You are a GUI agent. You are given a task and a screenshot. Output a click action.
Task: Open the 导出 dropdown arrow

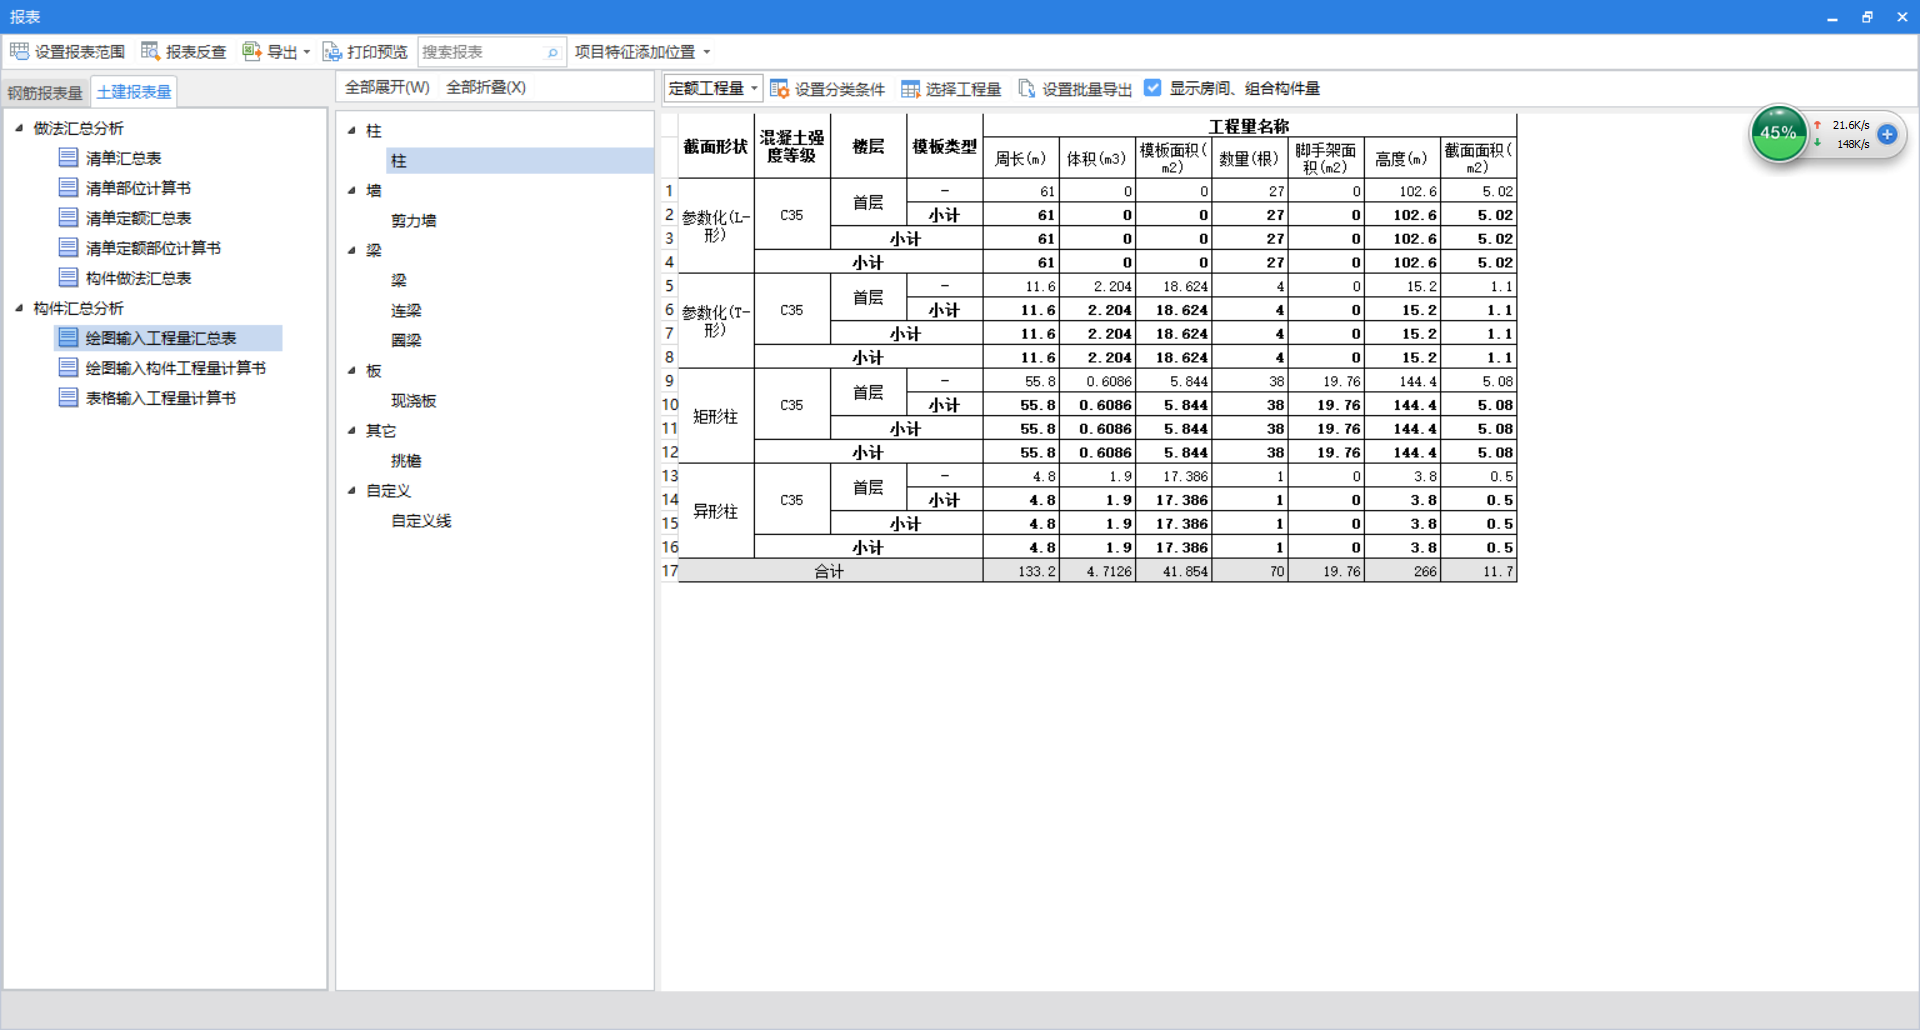(307, 52)
